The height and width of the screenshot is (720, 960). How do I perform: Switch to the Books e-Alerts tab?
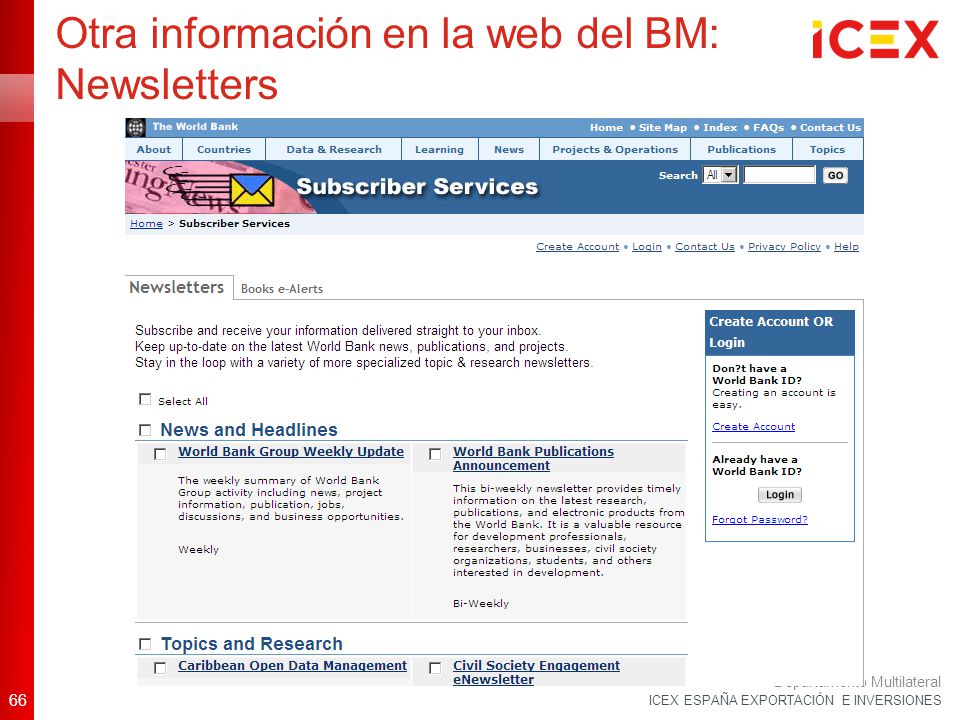282,289
